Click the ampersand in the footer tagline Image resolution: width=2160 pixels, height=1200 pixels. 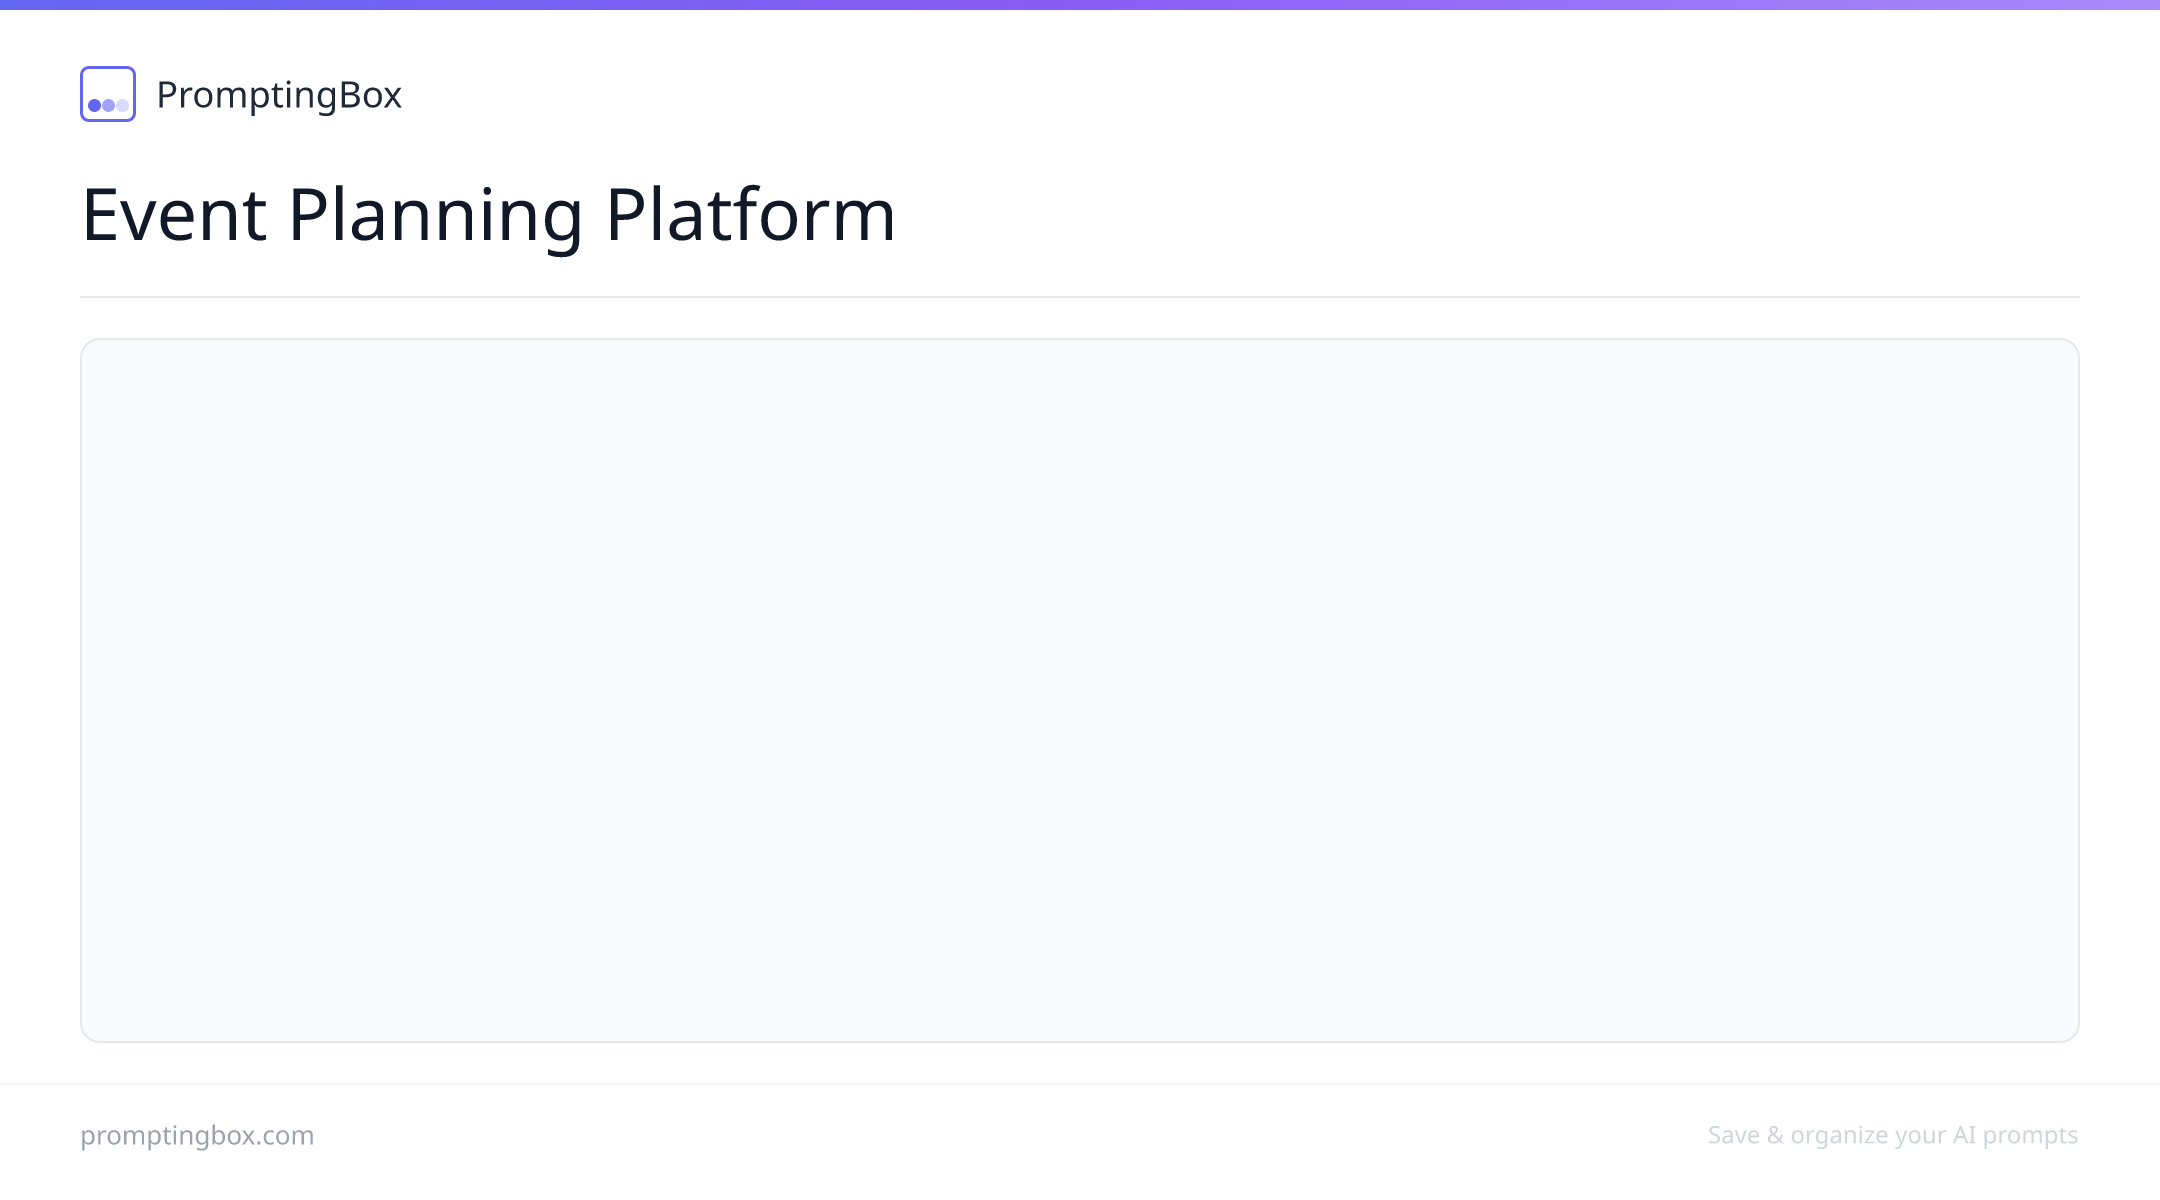(1775, 1135)
